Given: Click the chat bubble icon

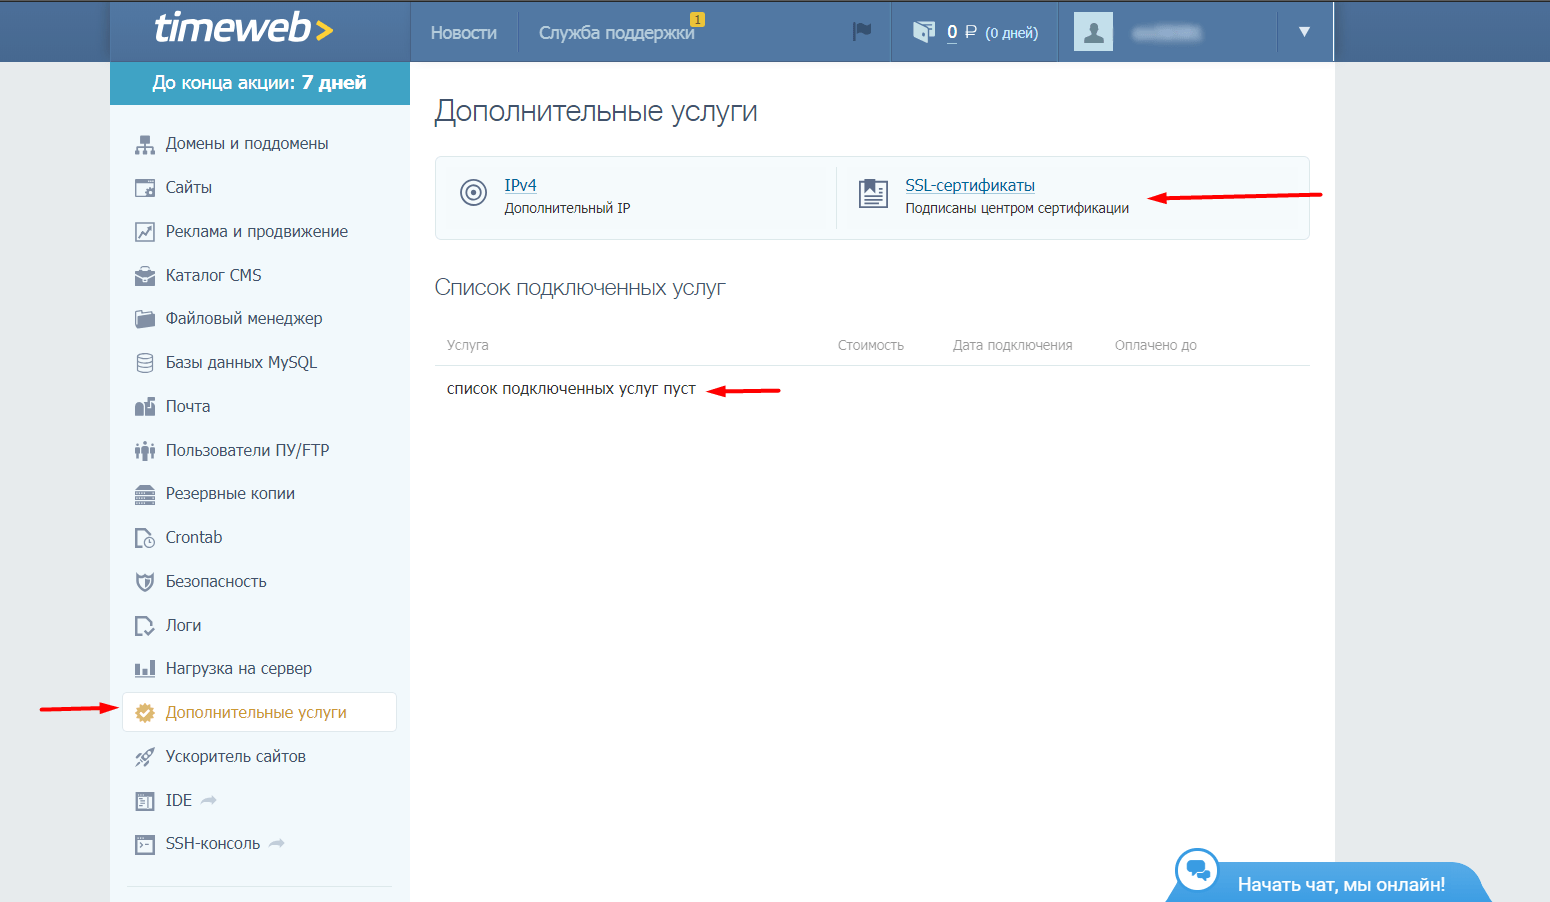Looking at the screenshot, I should pos(1197,871).
